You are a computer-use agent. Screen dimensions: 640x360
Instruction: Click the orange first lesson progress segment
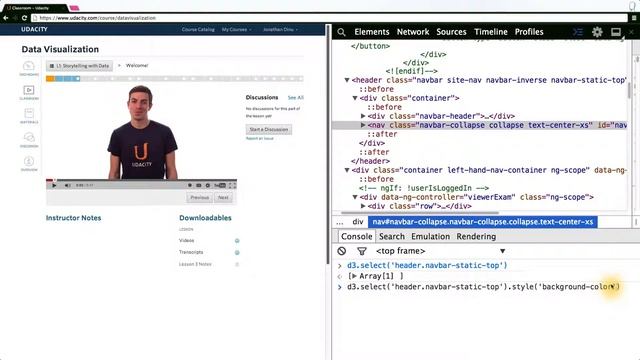coord(50,78)
